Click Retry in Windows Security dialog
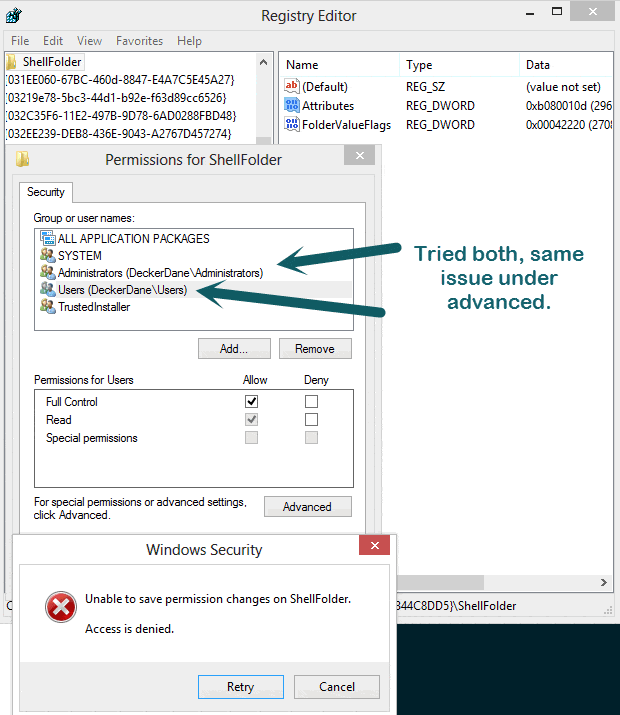Screen dimensions: 620x715 [241, 687]
